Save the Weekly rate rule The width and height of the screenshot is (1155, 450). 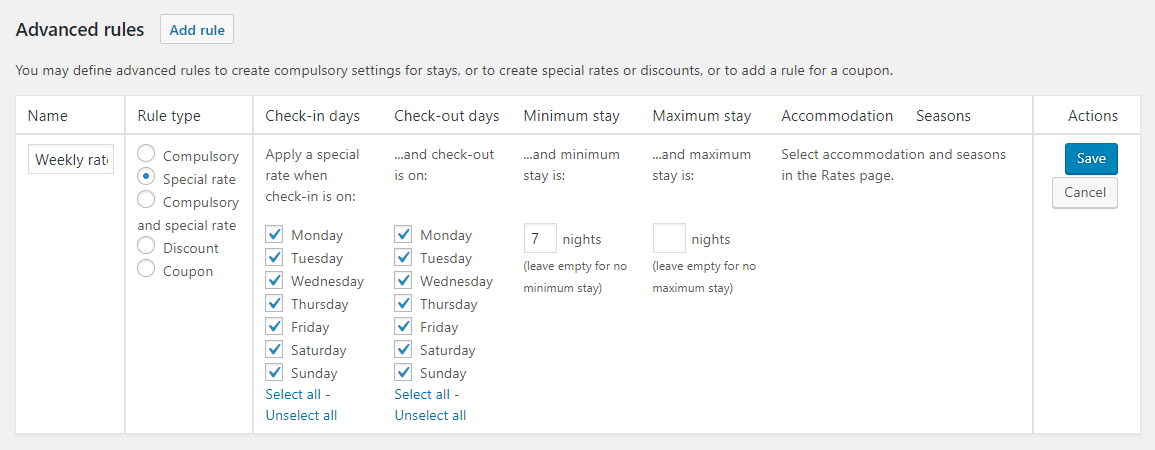tap(1091, 159)
